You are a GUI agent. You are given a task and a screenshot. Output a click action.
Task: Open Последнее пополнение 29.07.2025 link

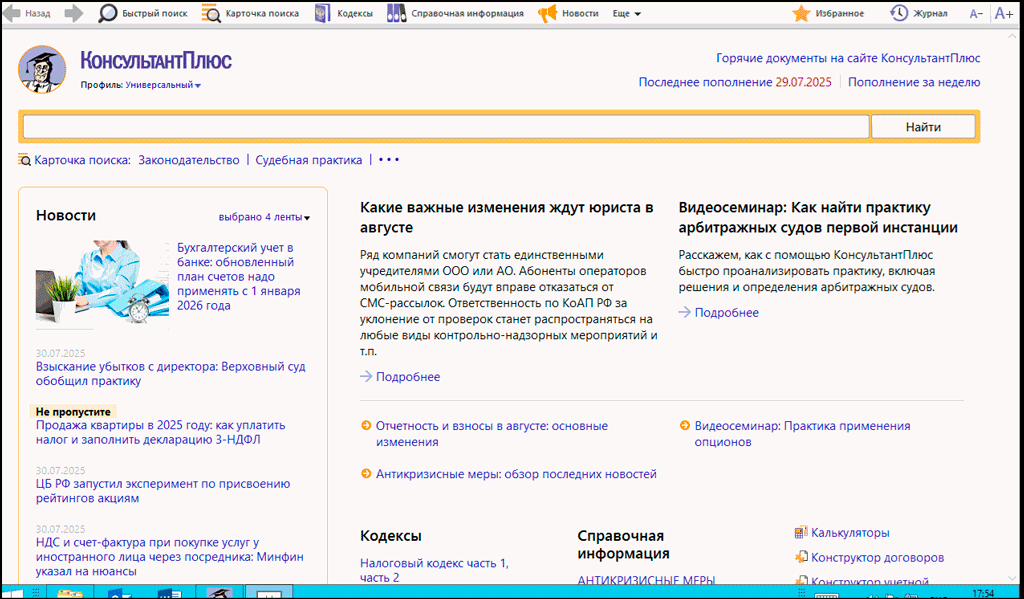click(735, 82)
